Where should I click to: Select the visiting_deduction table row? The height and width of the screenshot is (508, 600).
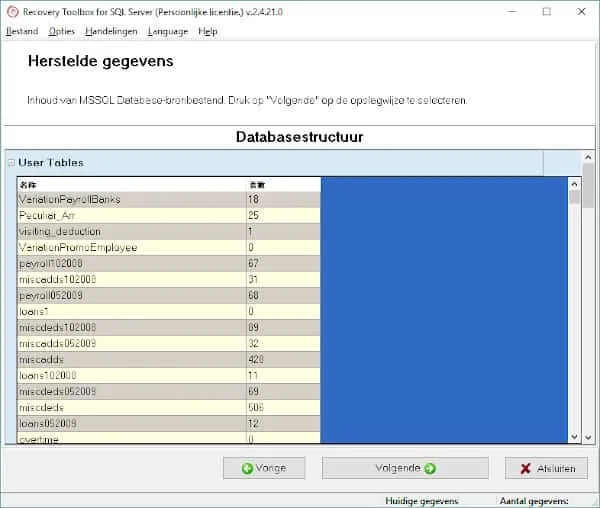pyautogui.click(x=169, y=232)
